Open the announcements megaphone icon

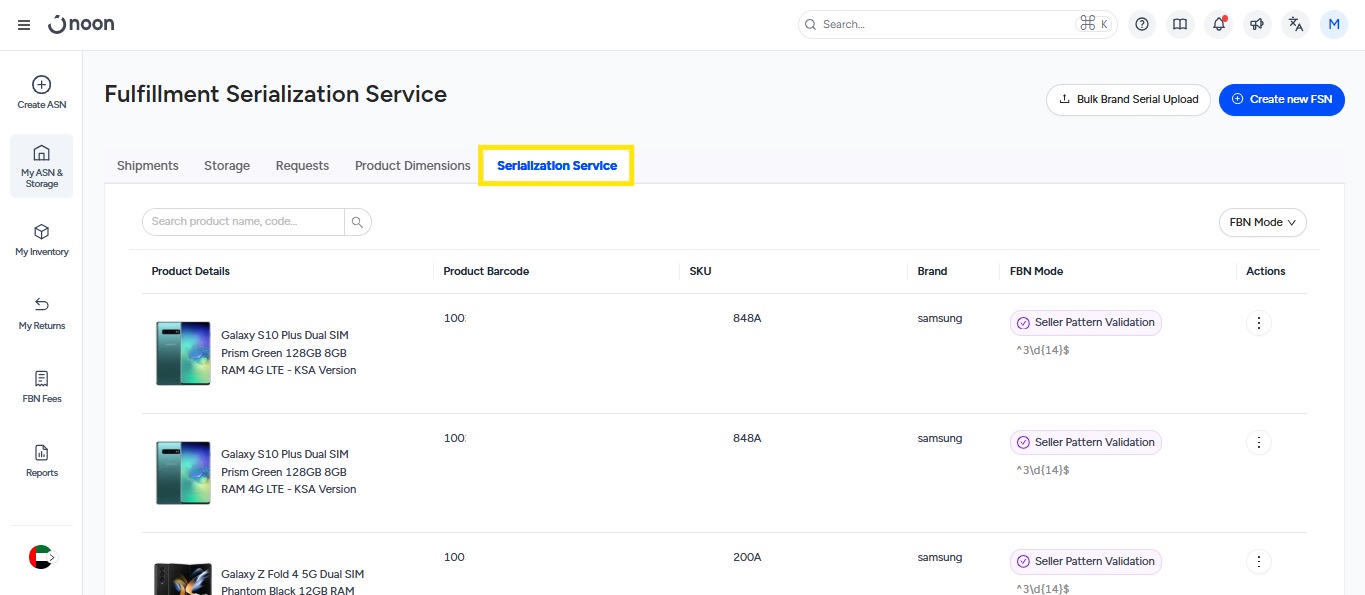[x=1257, y=25]
